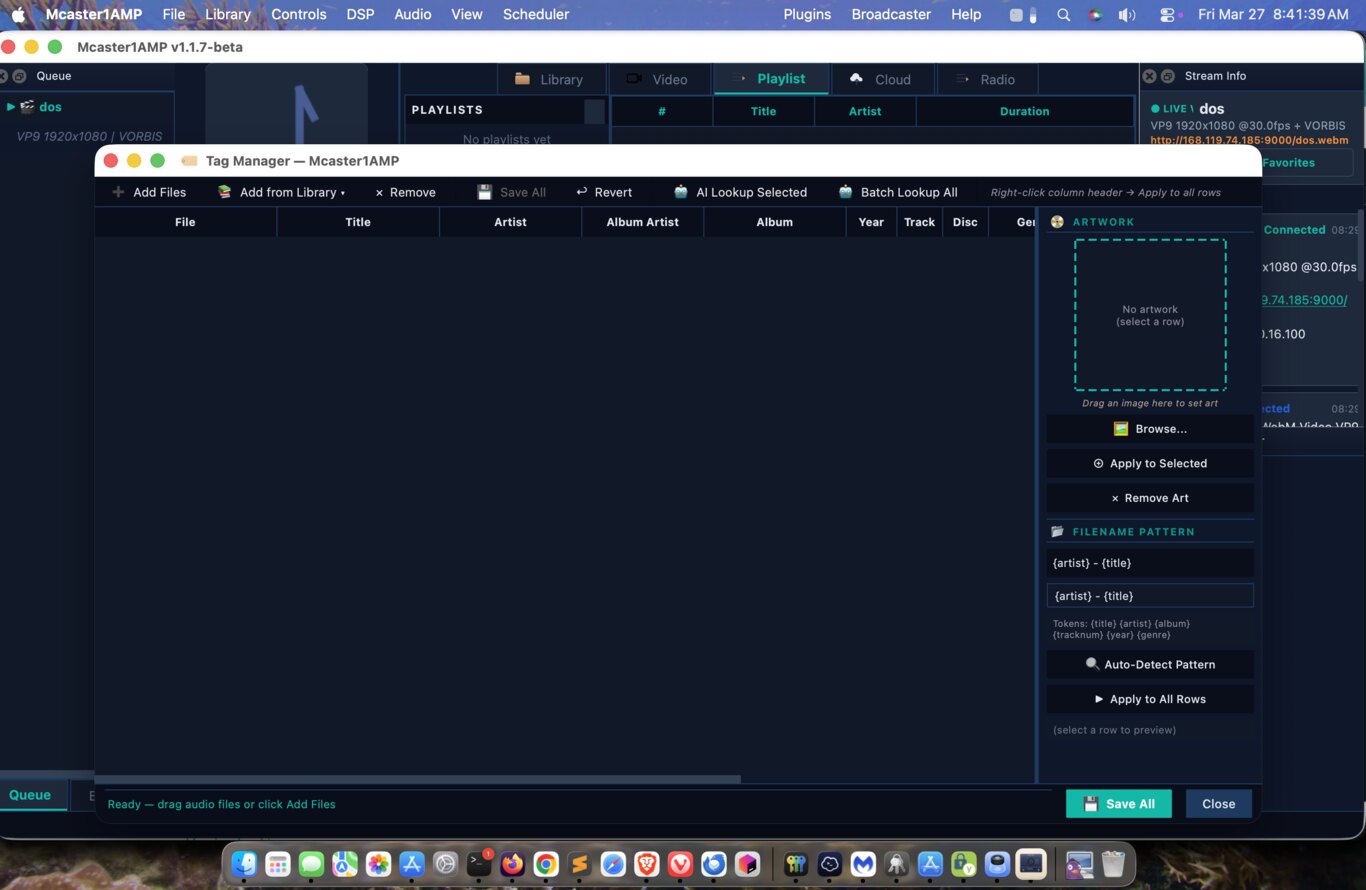Undock the Stream Info panel float icon

tap(1167, 76)
